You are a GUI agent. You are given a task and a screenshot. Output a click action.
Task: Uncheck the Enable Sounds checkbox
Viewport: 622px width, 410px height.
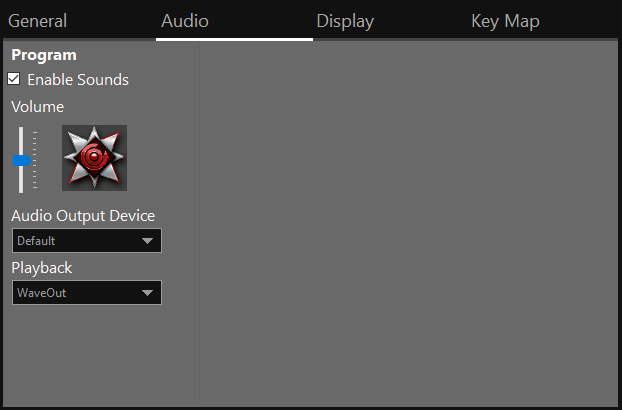[x=14, y=79]
